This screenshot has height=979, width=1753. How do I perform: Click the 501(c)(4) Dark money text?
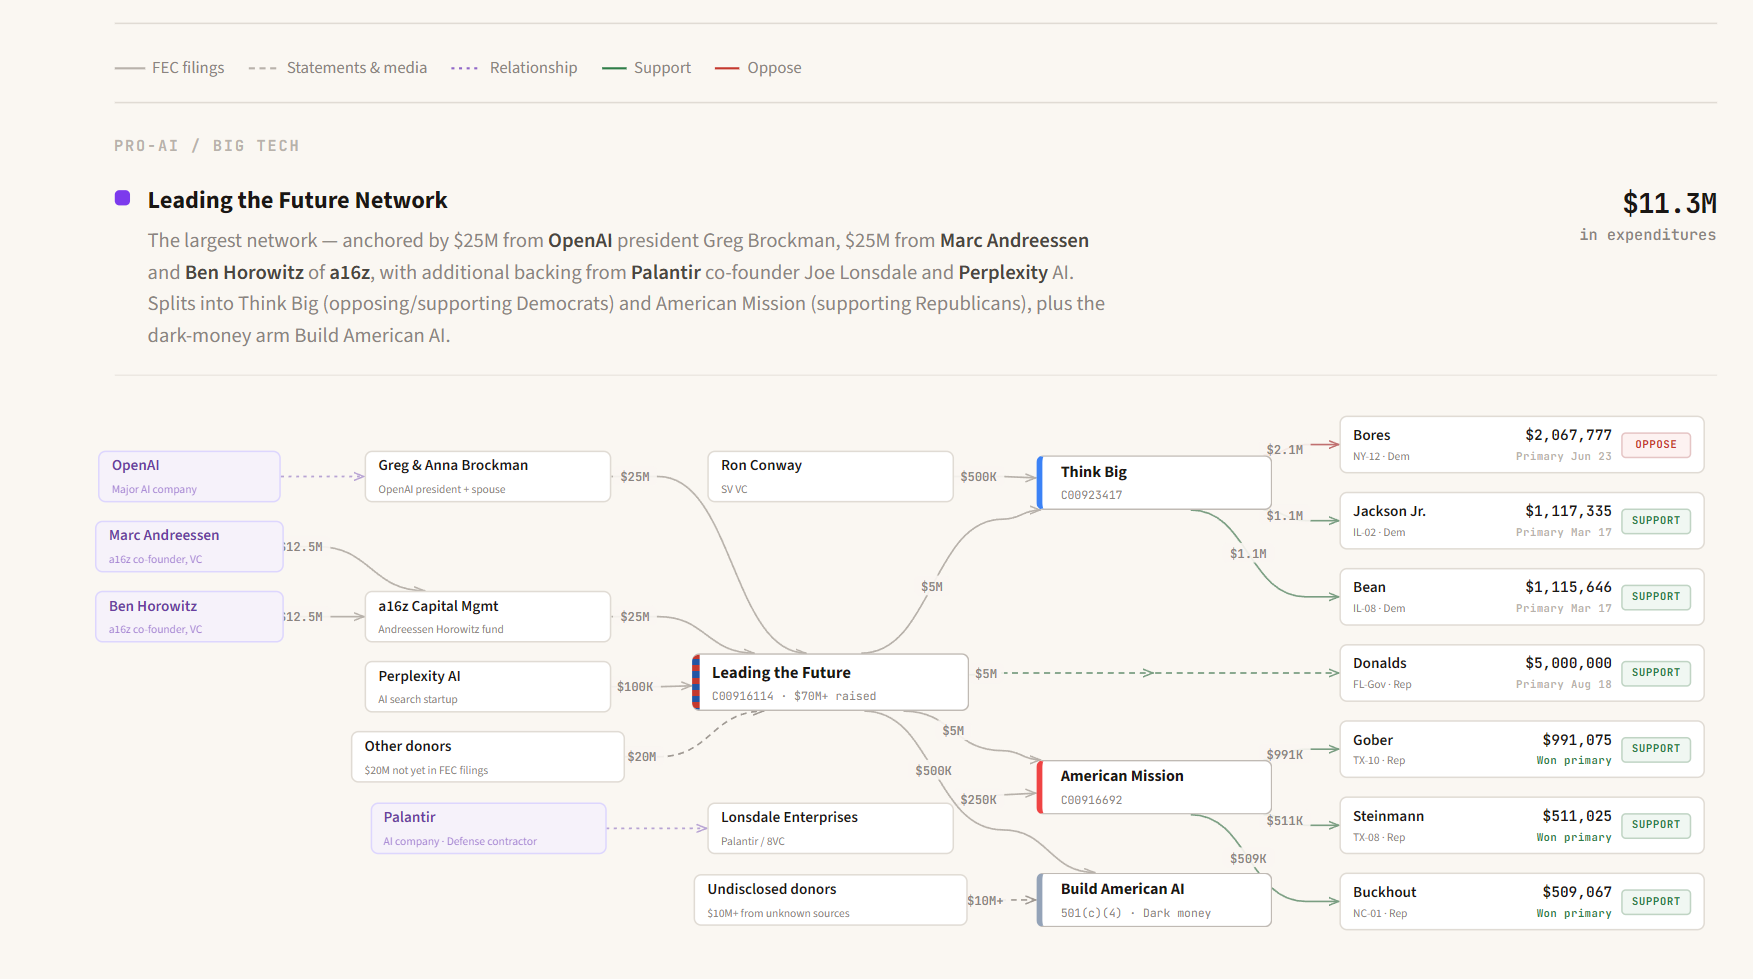[1136, 913]
